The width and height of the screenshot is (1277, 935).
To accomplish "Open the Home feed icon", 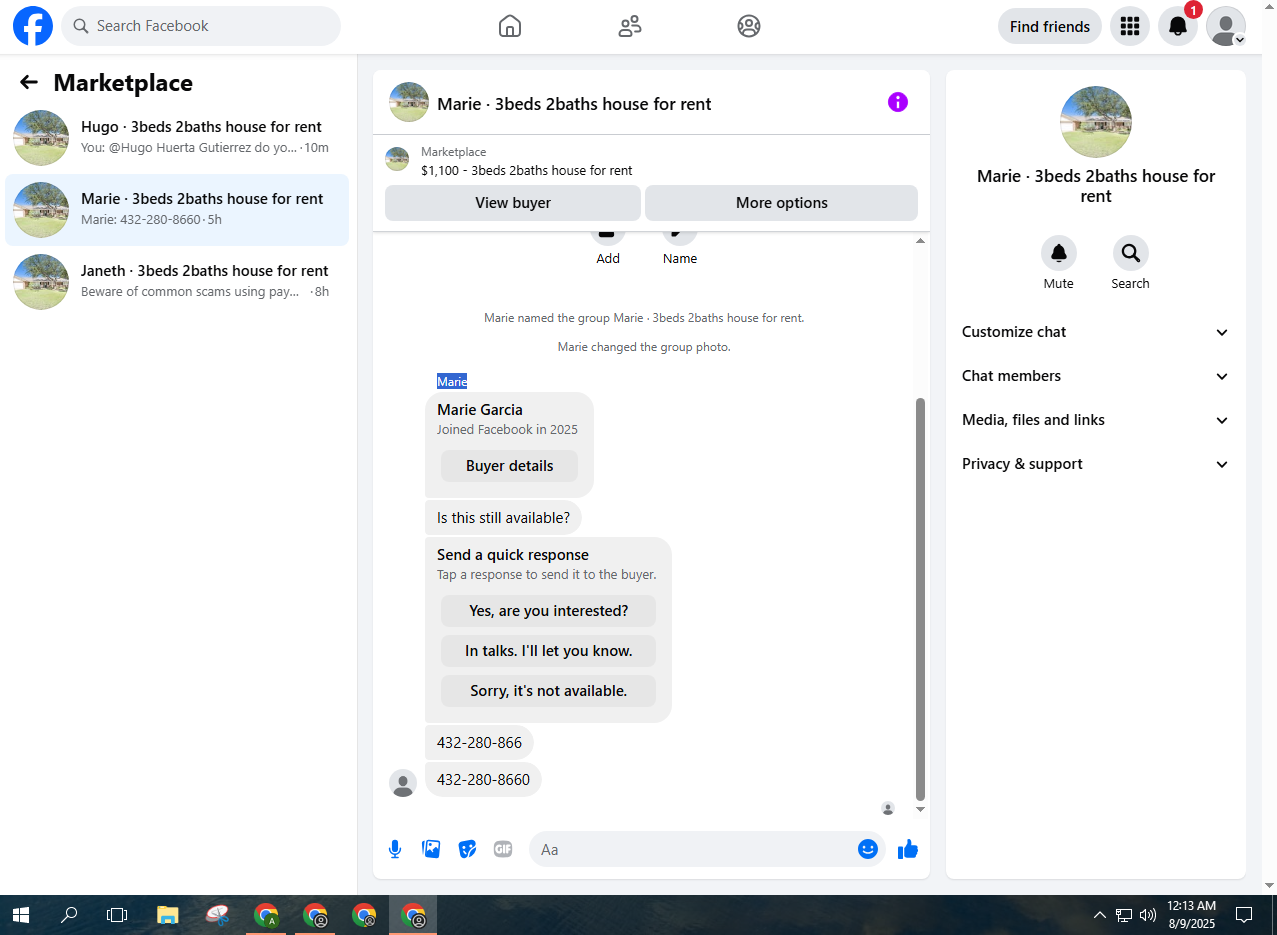I will coord(510,26).
